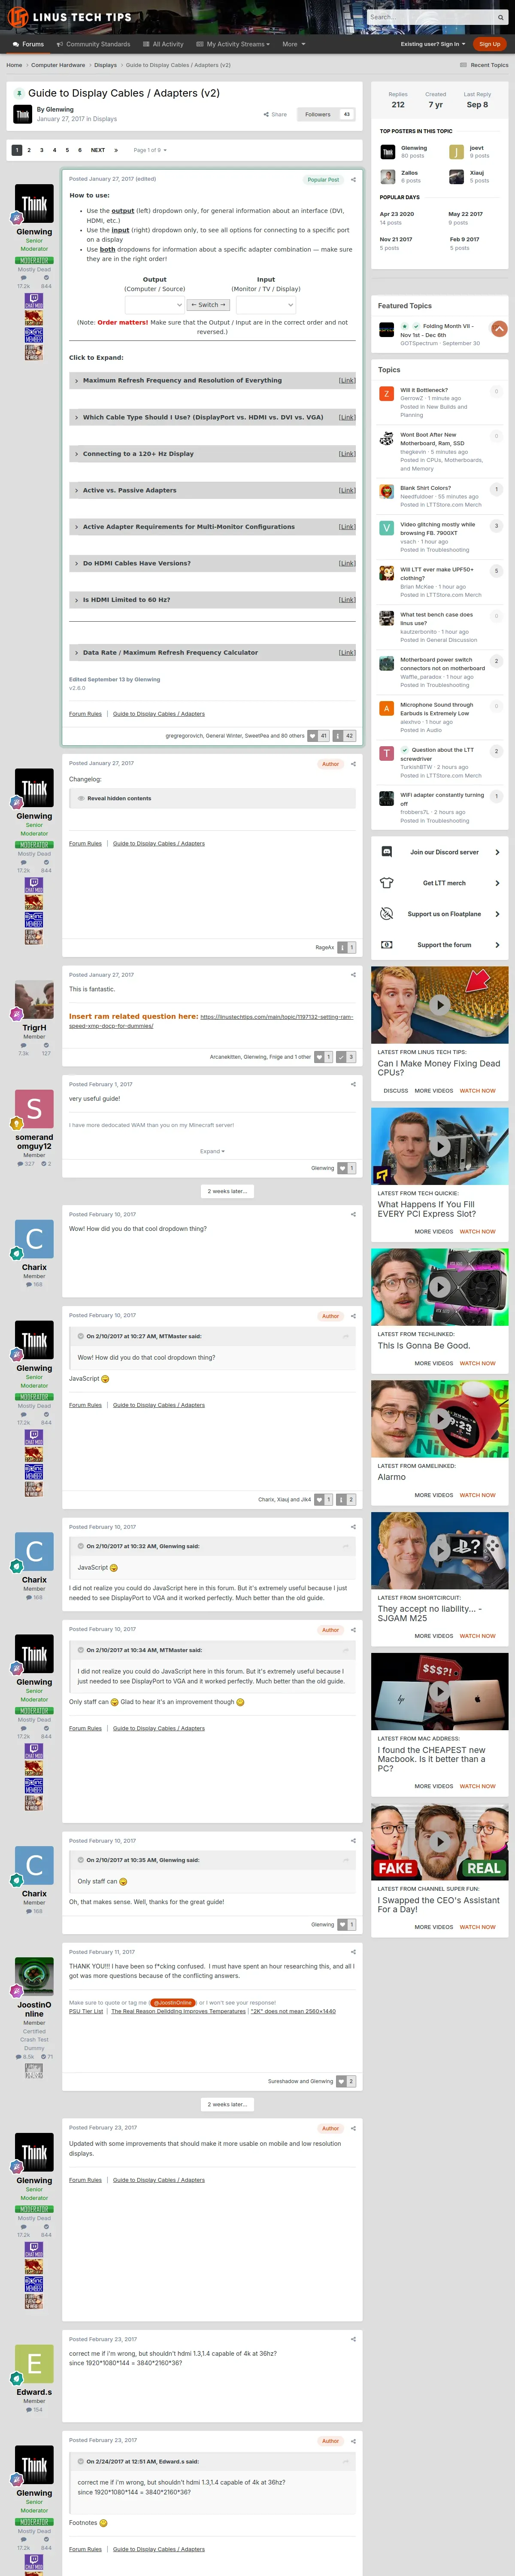Click Zalios avatar in top posters
The width and height of the screenshot is (515, 2576).
click(x=387, y=177)
